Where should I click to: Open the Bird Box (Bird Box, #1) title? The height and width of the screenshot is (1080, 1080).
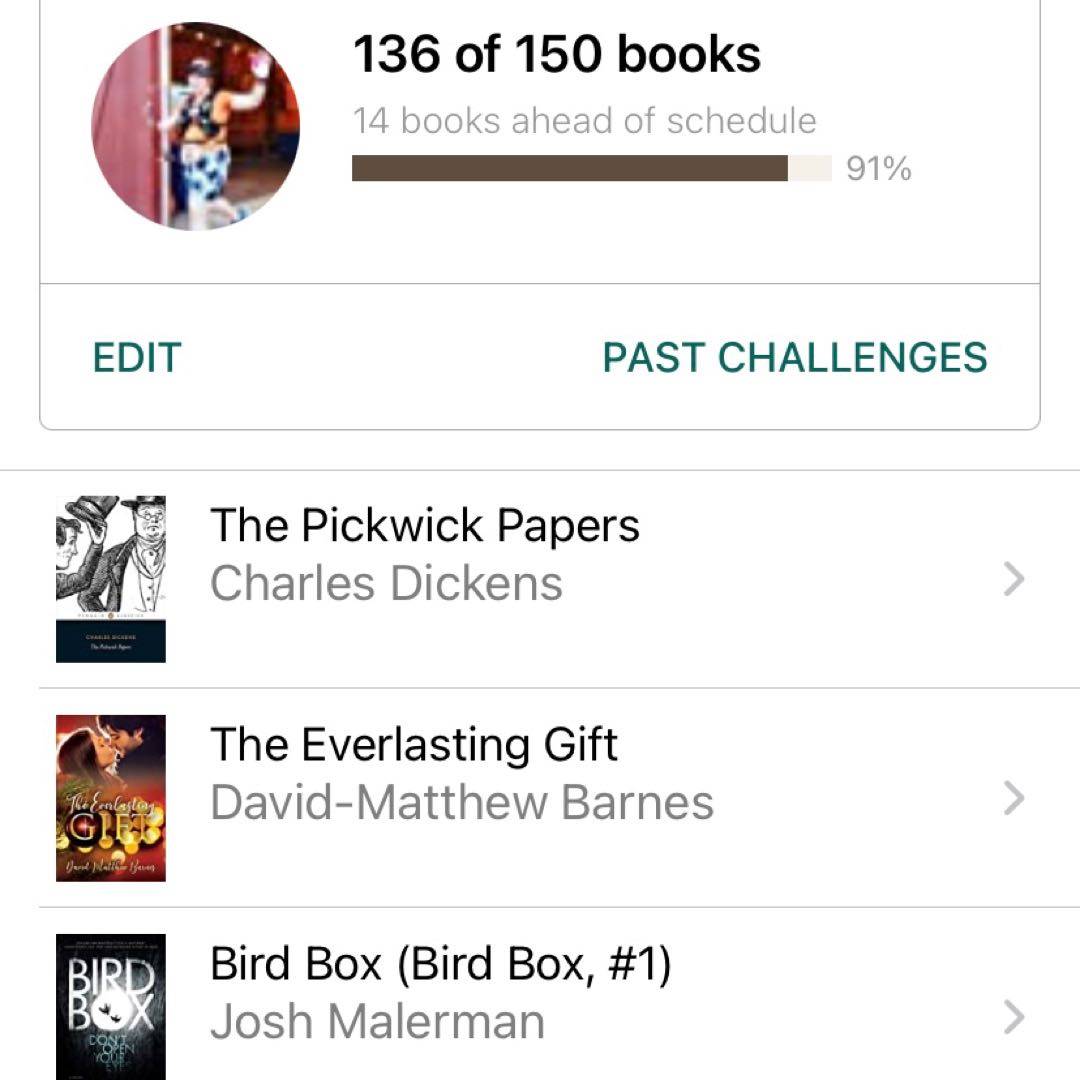441,964
